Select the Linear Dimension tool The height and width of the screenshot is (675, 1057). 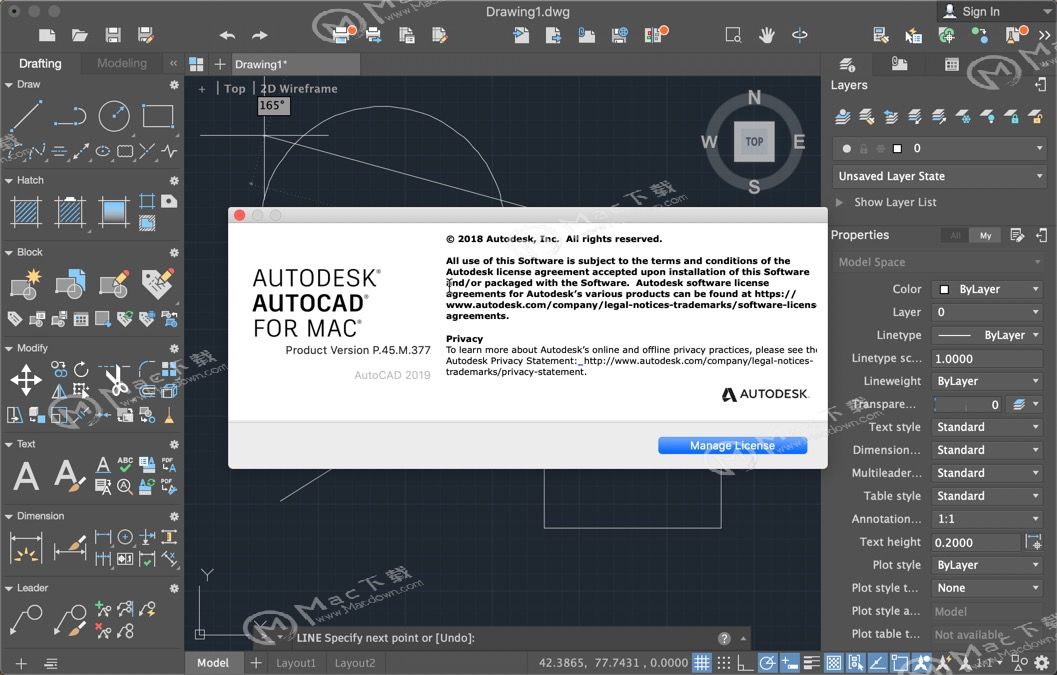coord(26,548)
